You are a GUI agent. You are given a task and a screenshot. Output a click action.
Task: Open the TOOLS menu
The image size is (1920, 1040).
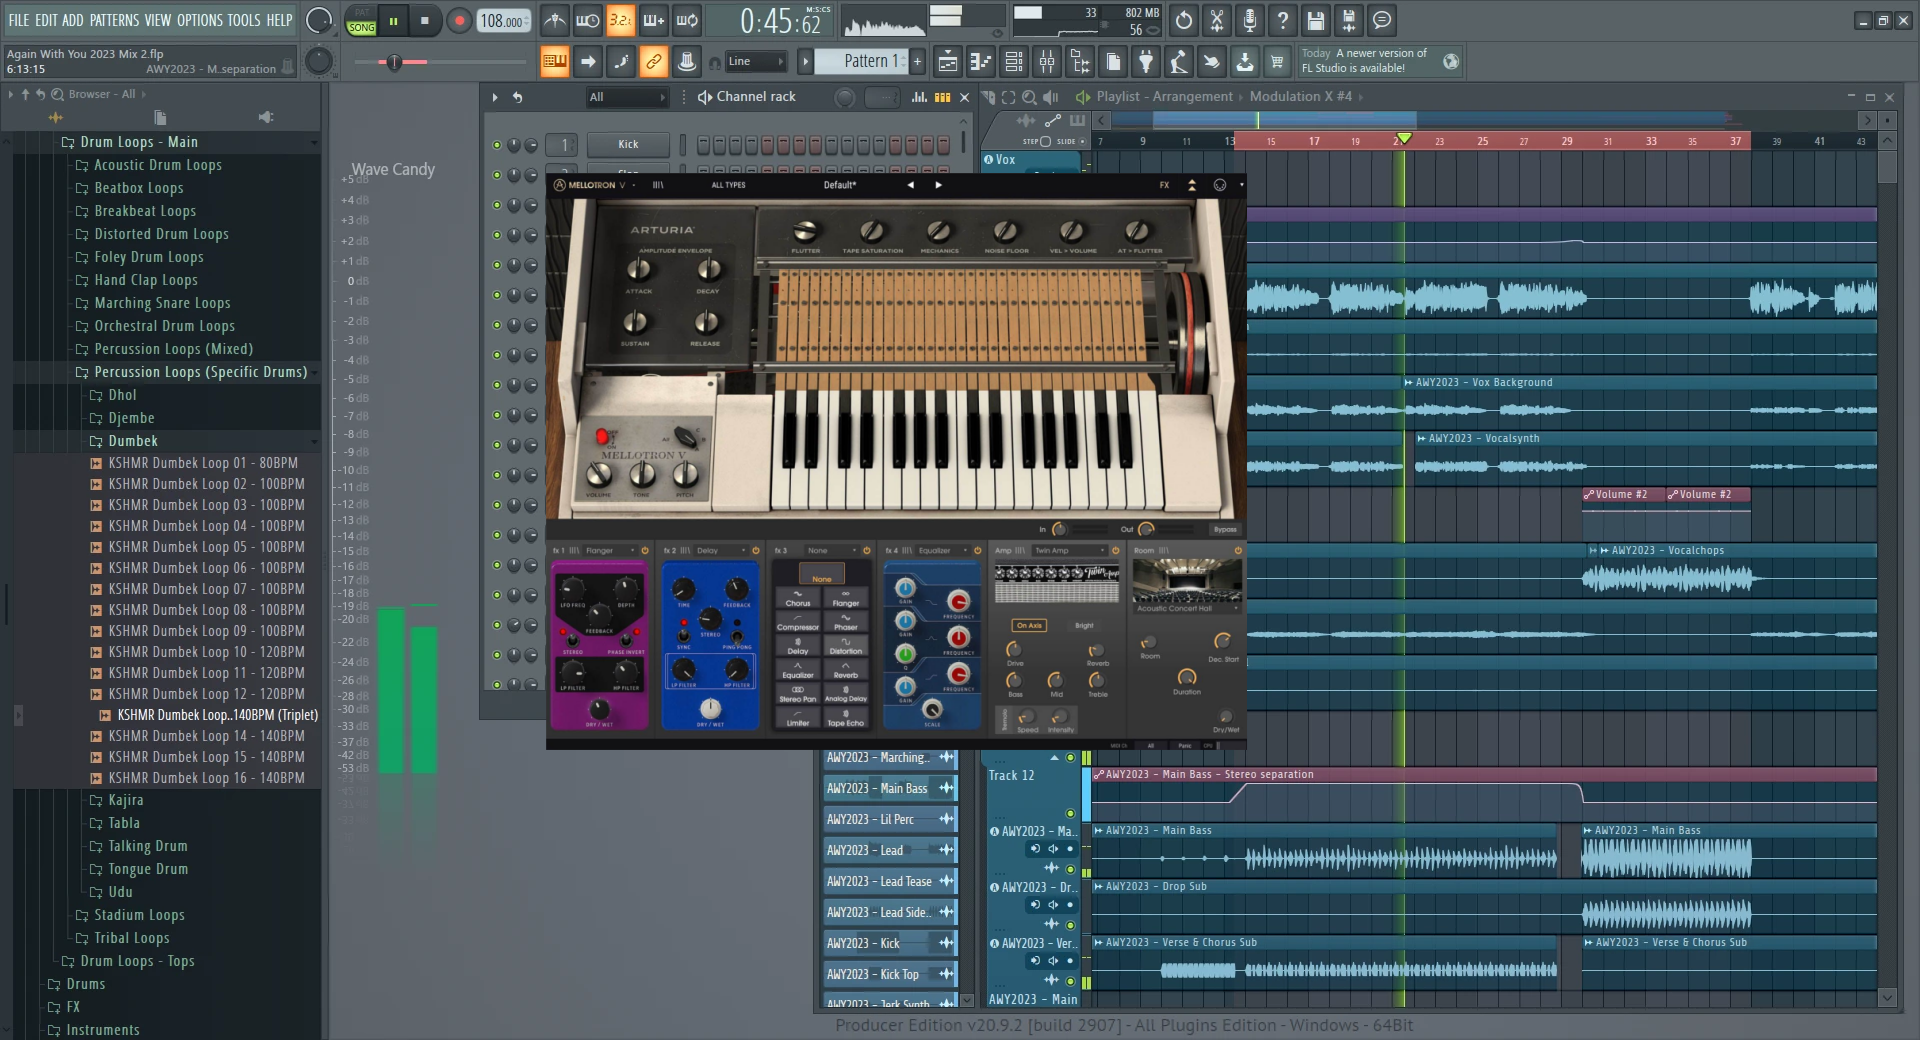pyautogui.click(x=244, y=20)
